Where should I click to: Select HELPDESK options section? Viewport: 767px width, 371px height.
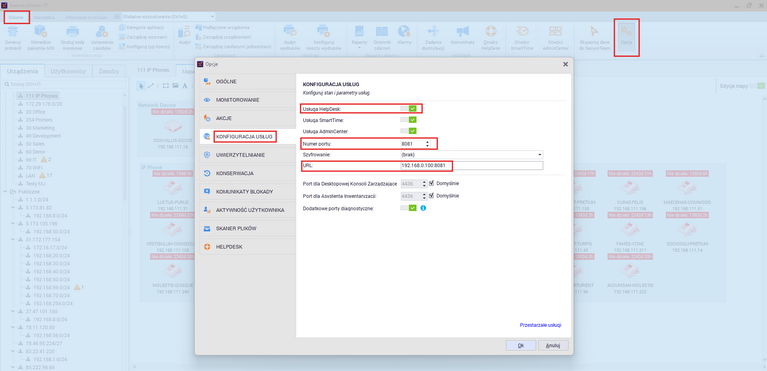pos(248,247)
